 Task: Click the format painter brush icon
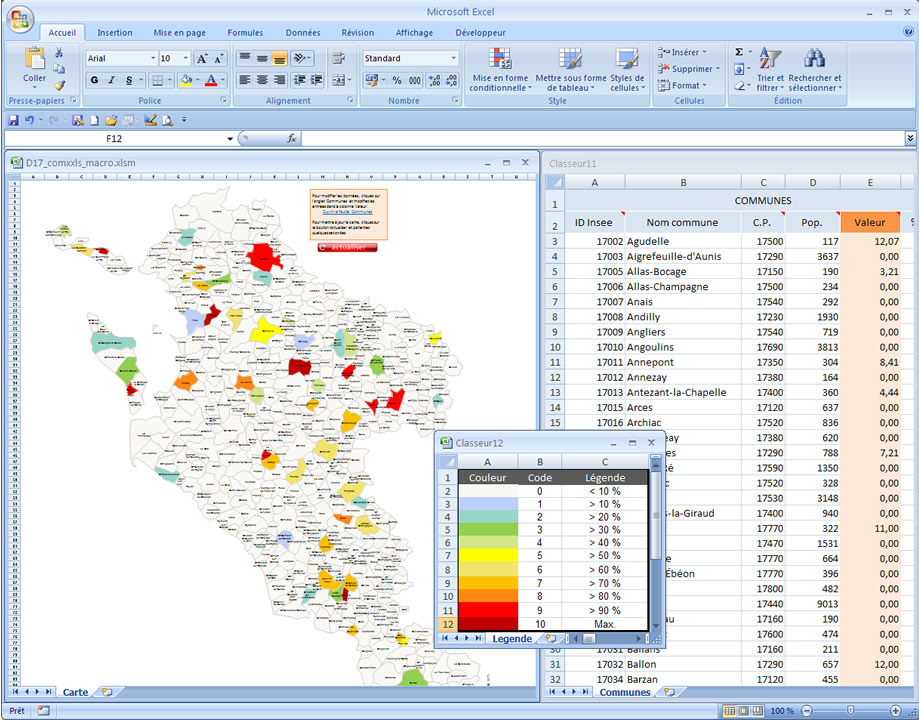coord(59,85)
